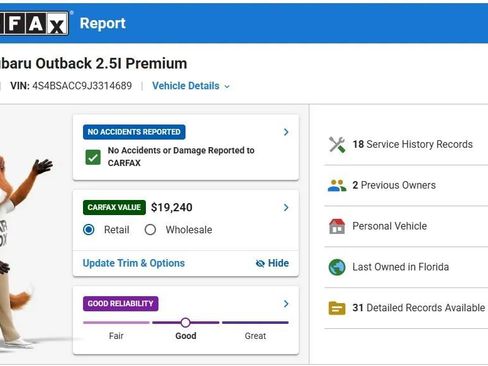The image size is (488, 366).
Task: Click the VIN number 4S4BSACC9J3314689
Action: point(82,86)
